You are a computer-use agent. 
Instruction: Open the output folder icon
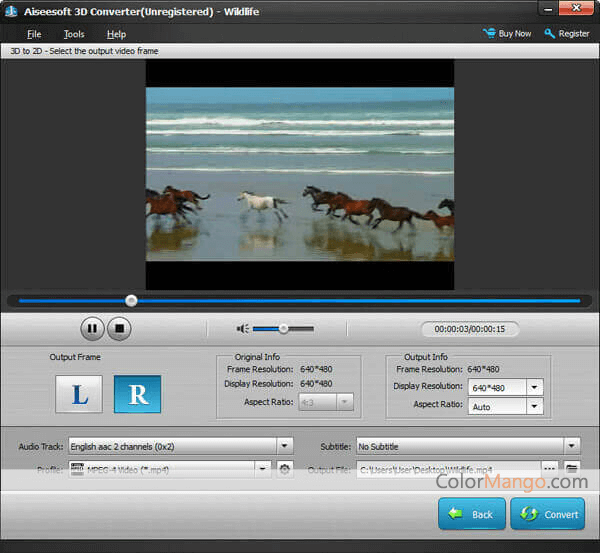click(x=572, y=468)
